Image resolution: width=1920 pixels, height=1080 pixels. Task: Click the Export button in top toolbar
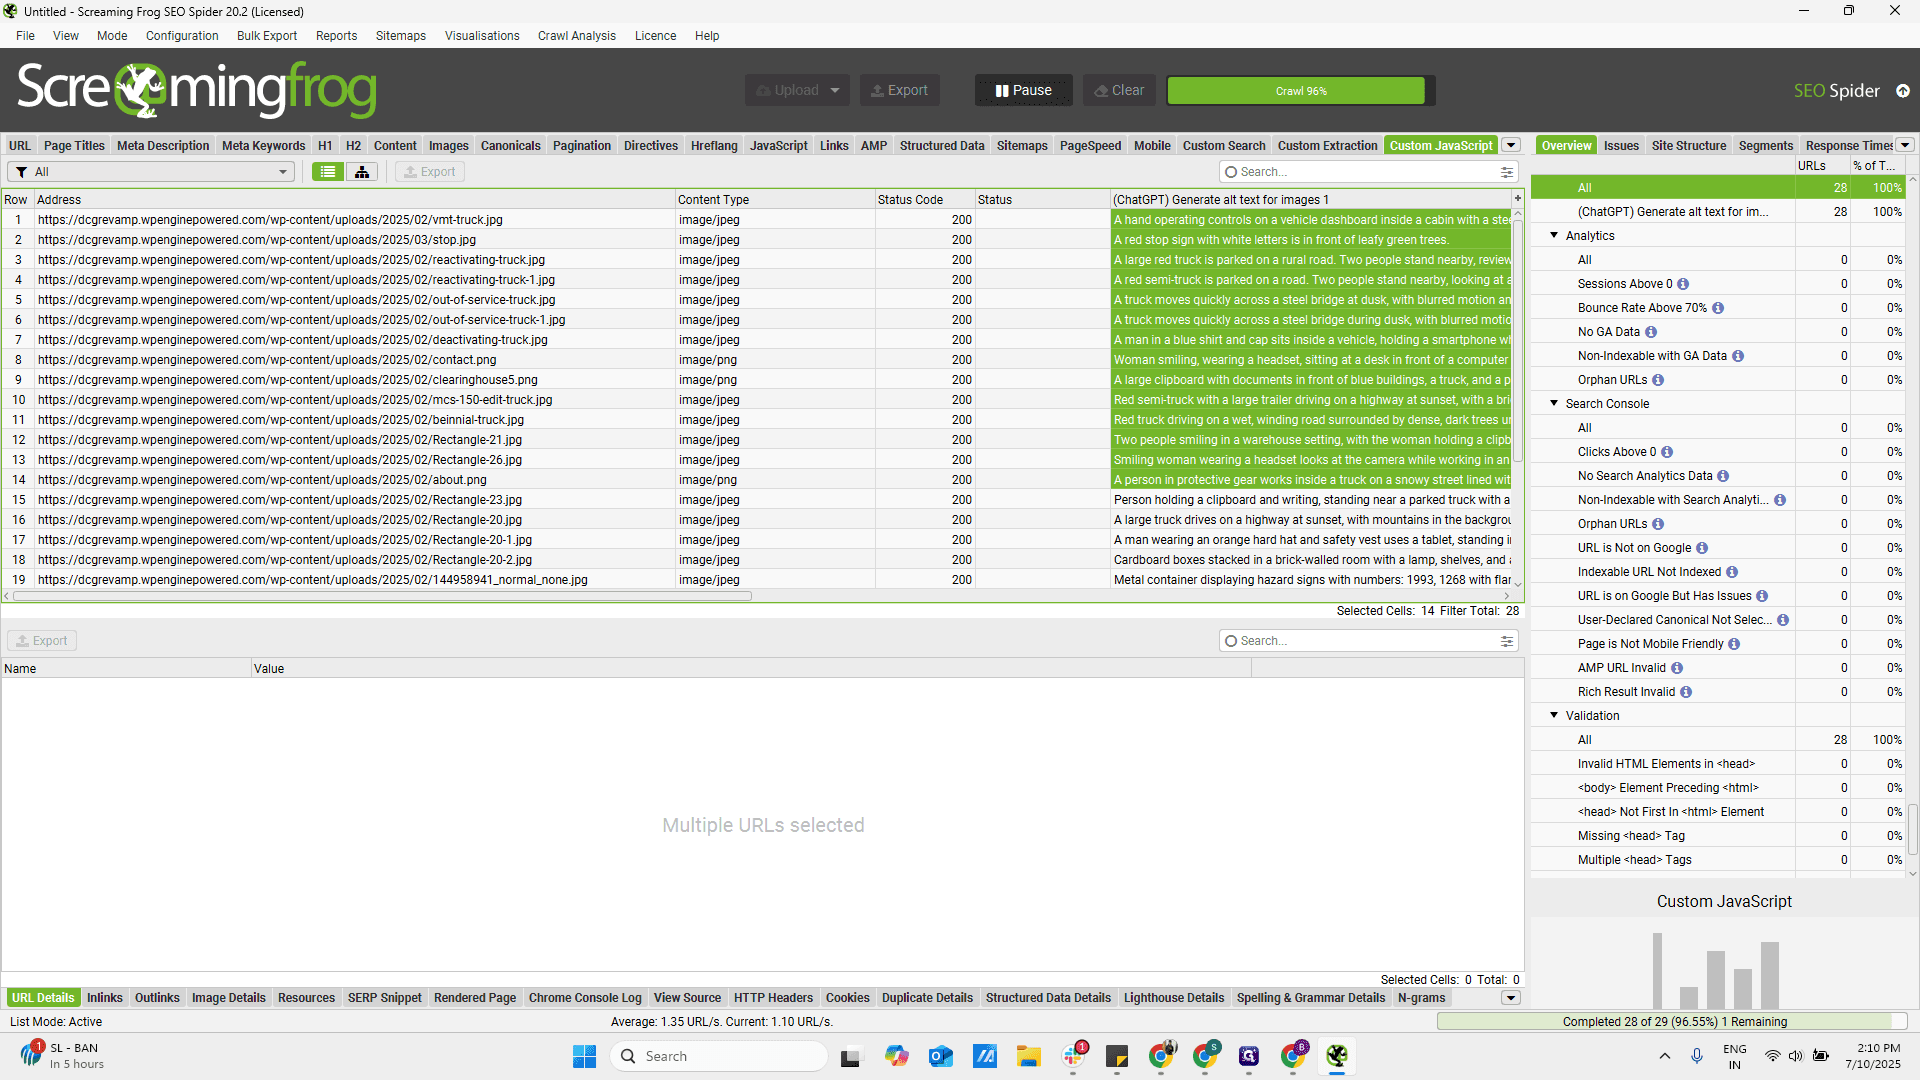pos(899,90)
